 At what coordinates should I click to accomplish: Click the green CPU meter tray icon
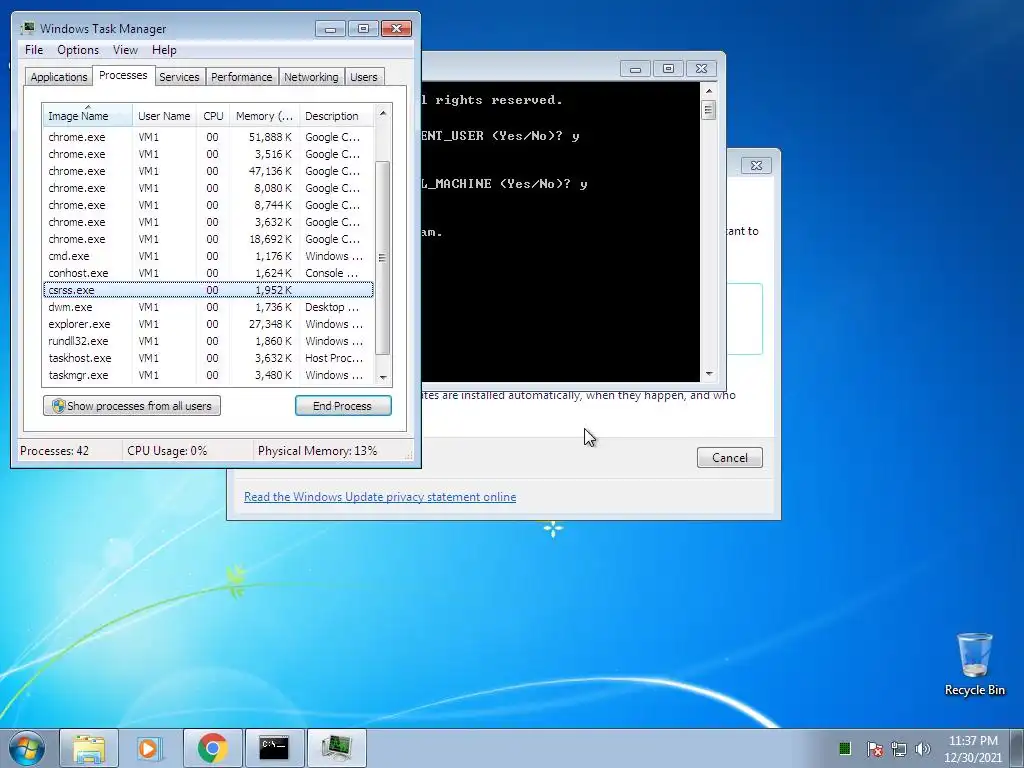[x=844, y=748]
